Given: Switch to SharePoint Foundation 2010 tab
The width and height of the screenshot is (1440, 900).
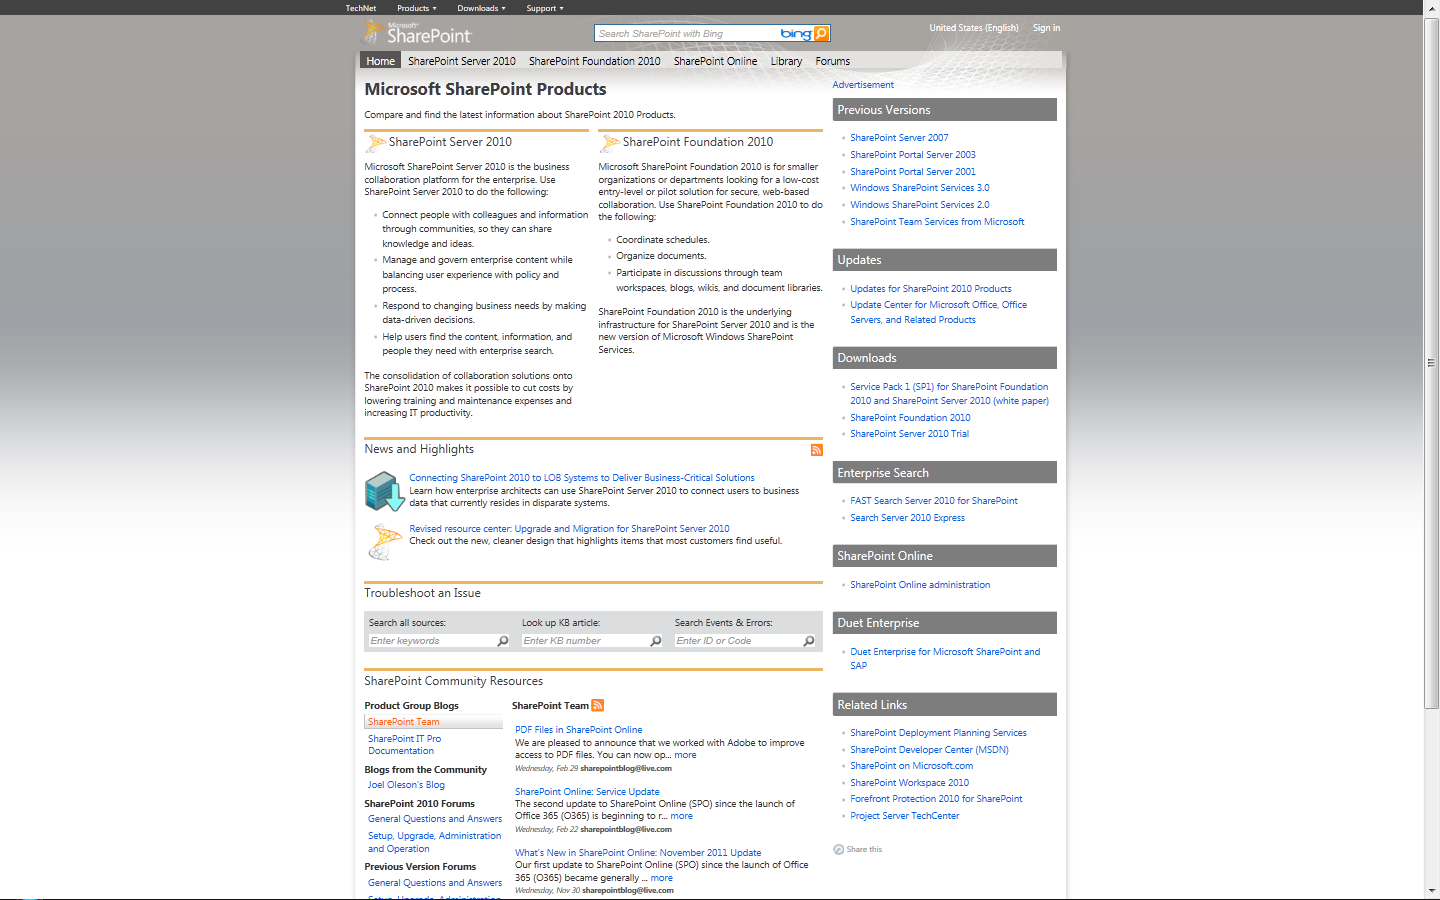Looking at the screenshot, I should pyautogui.click(x=595, y=61).
